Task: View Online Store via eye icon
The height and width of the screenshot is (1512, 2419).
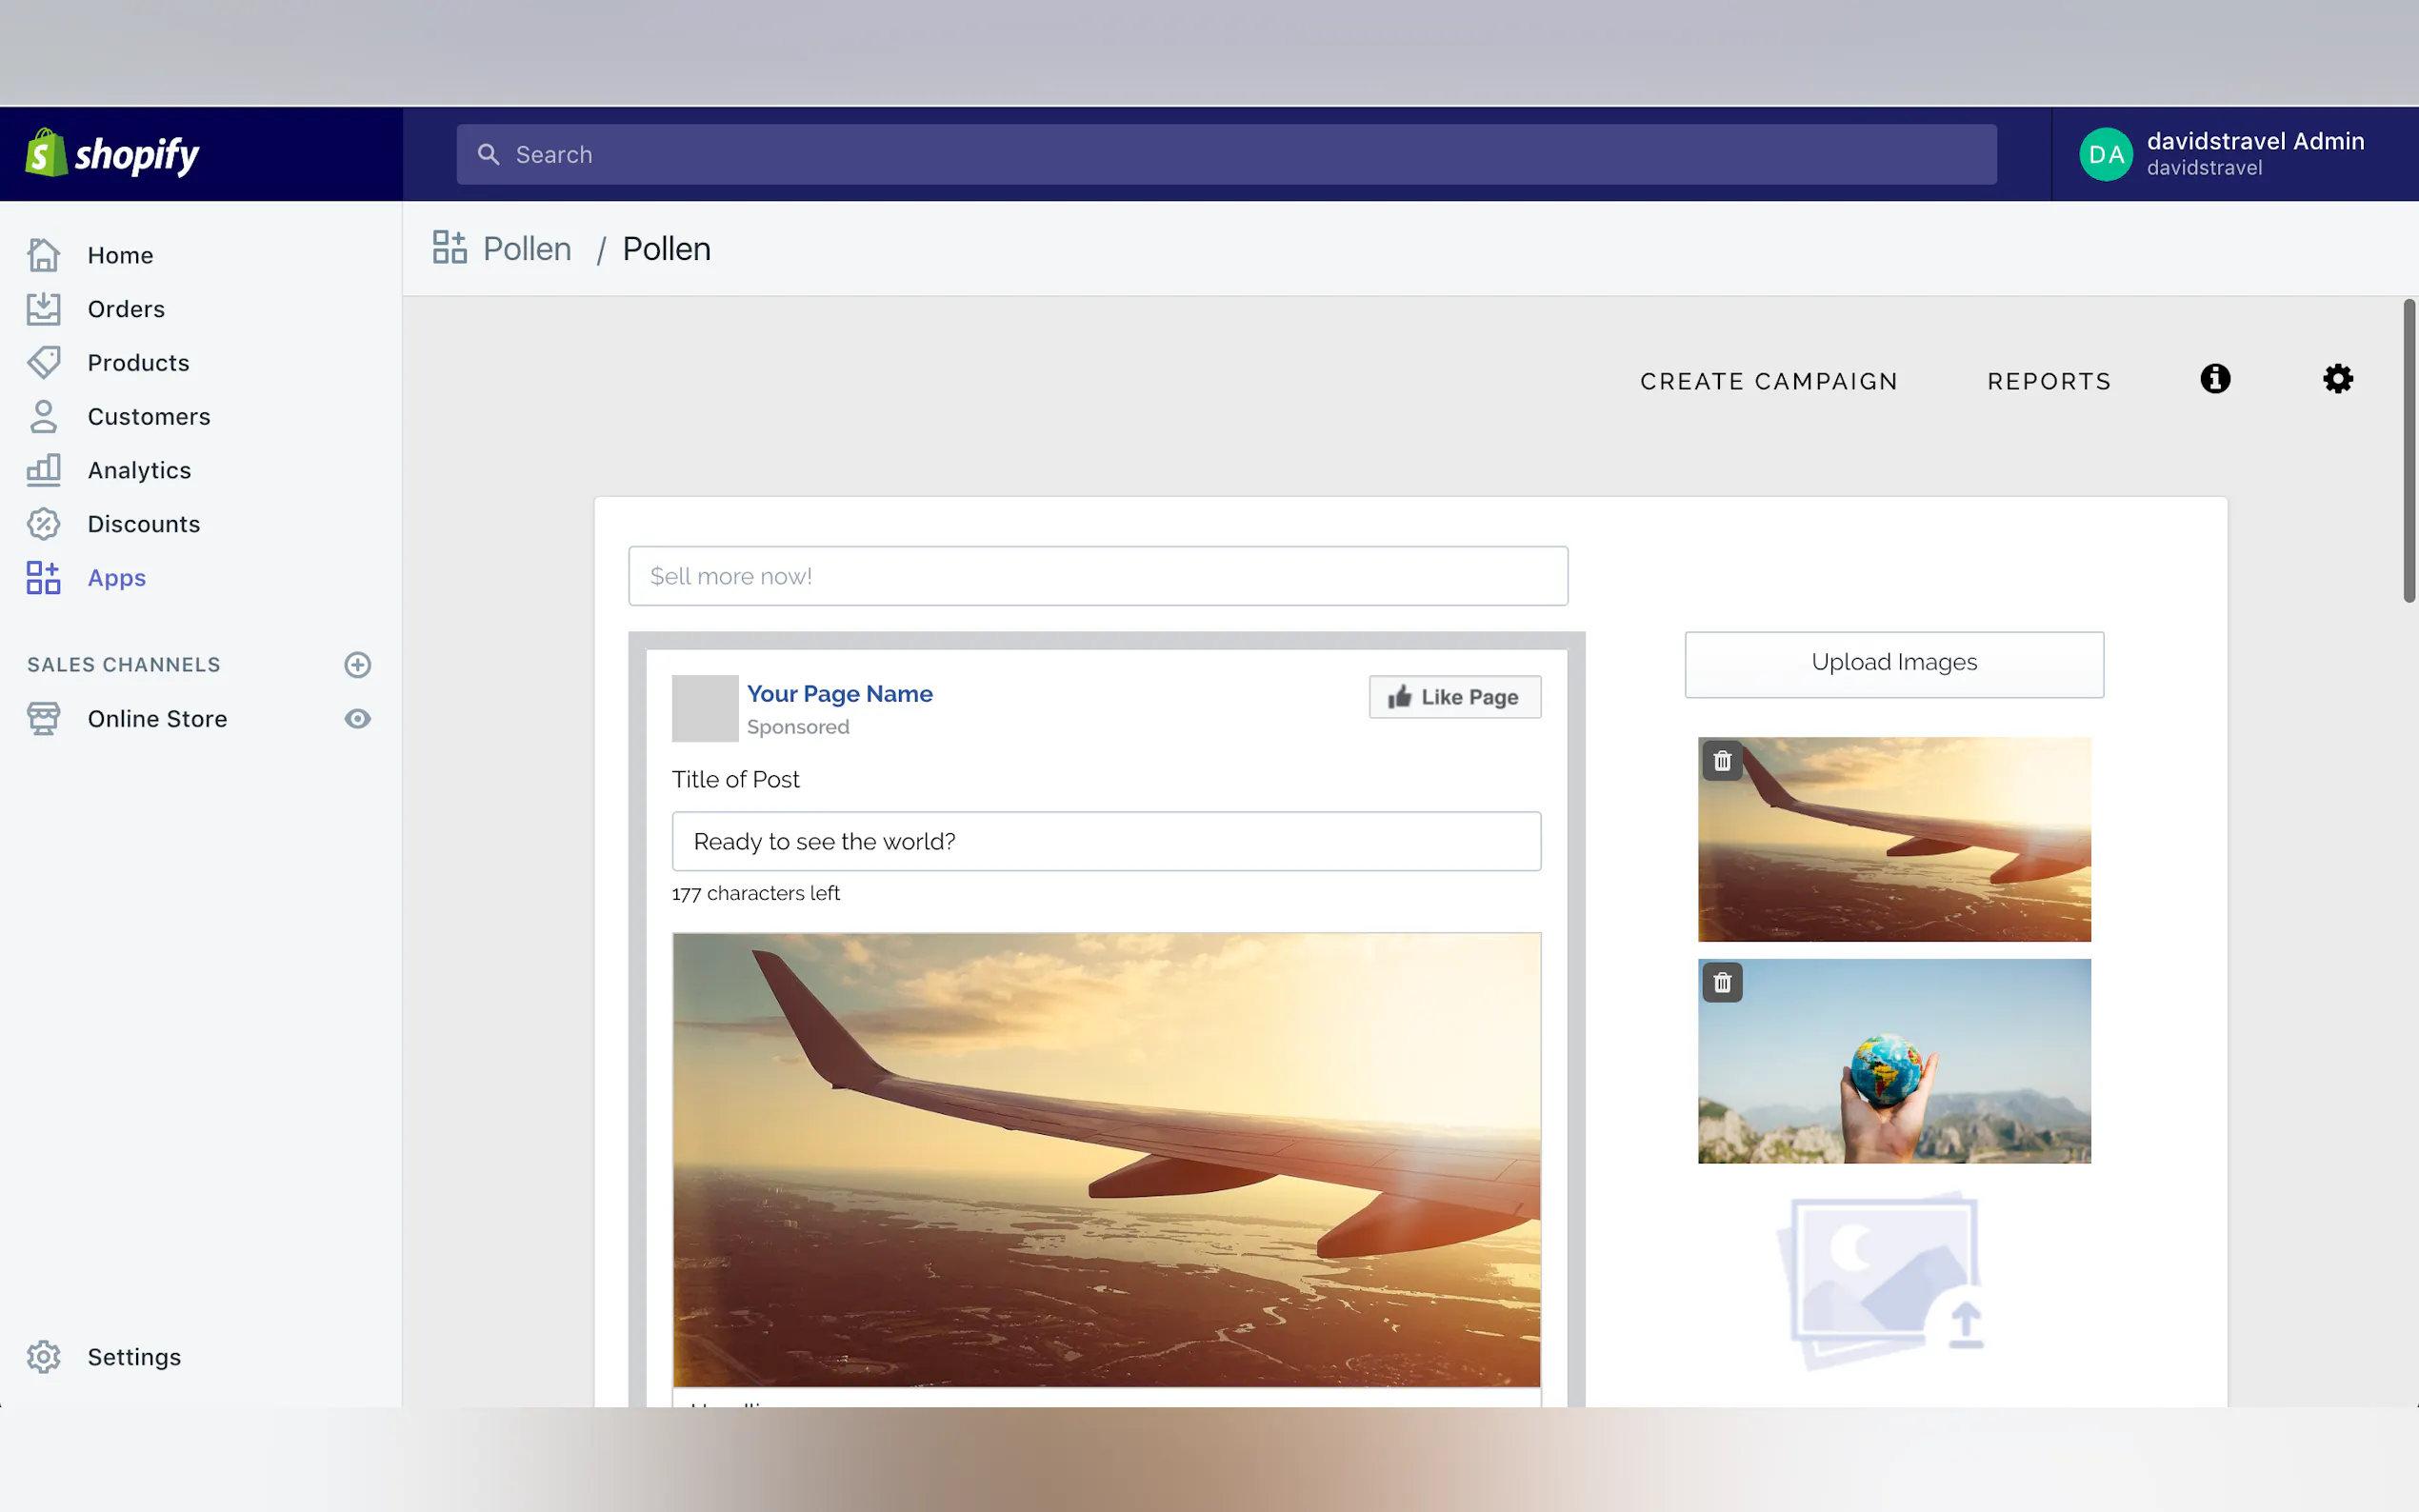Action: [357, 719]
